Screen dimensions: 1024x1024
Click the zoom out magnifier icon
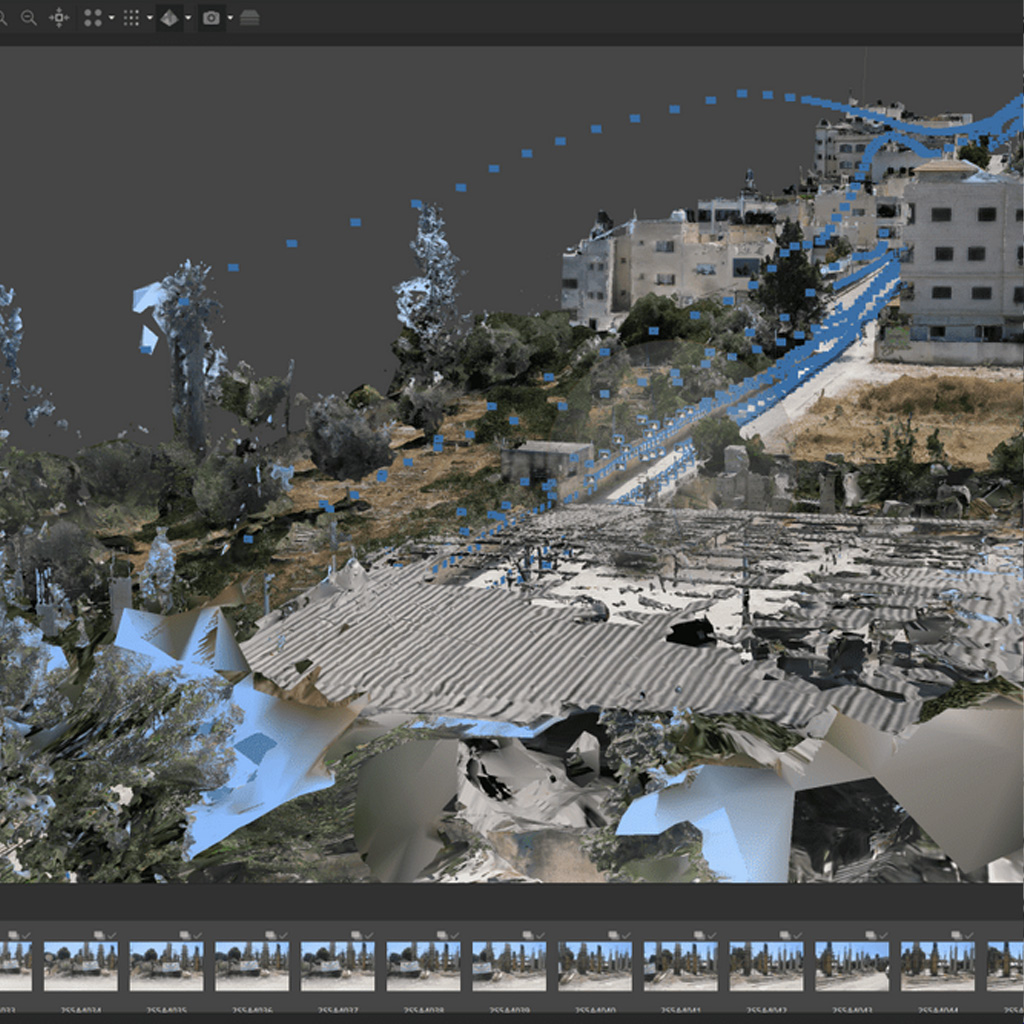coord(29,18)
